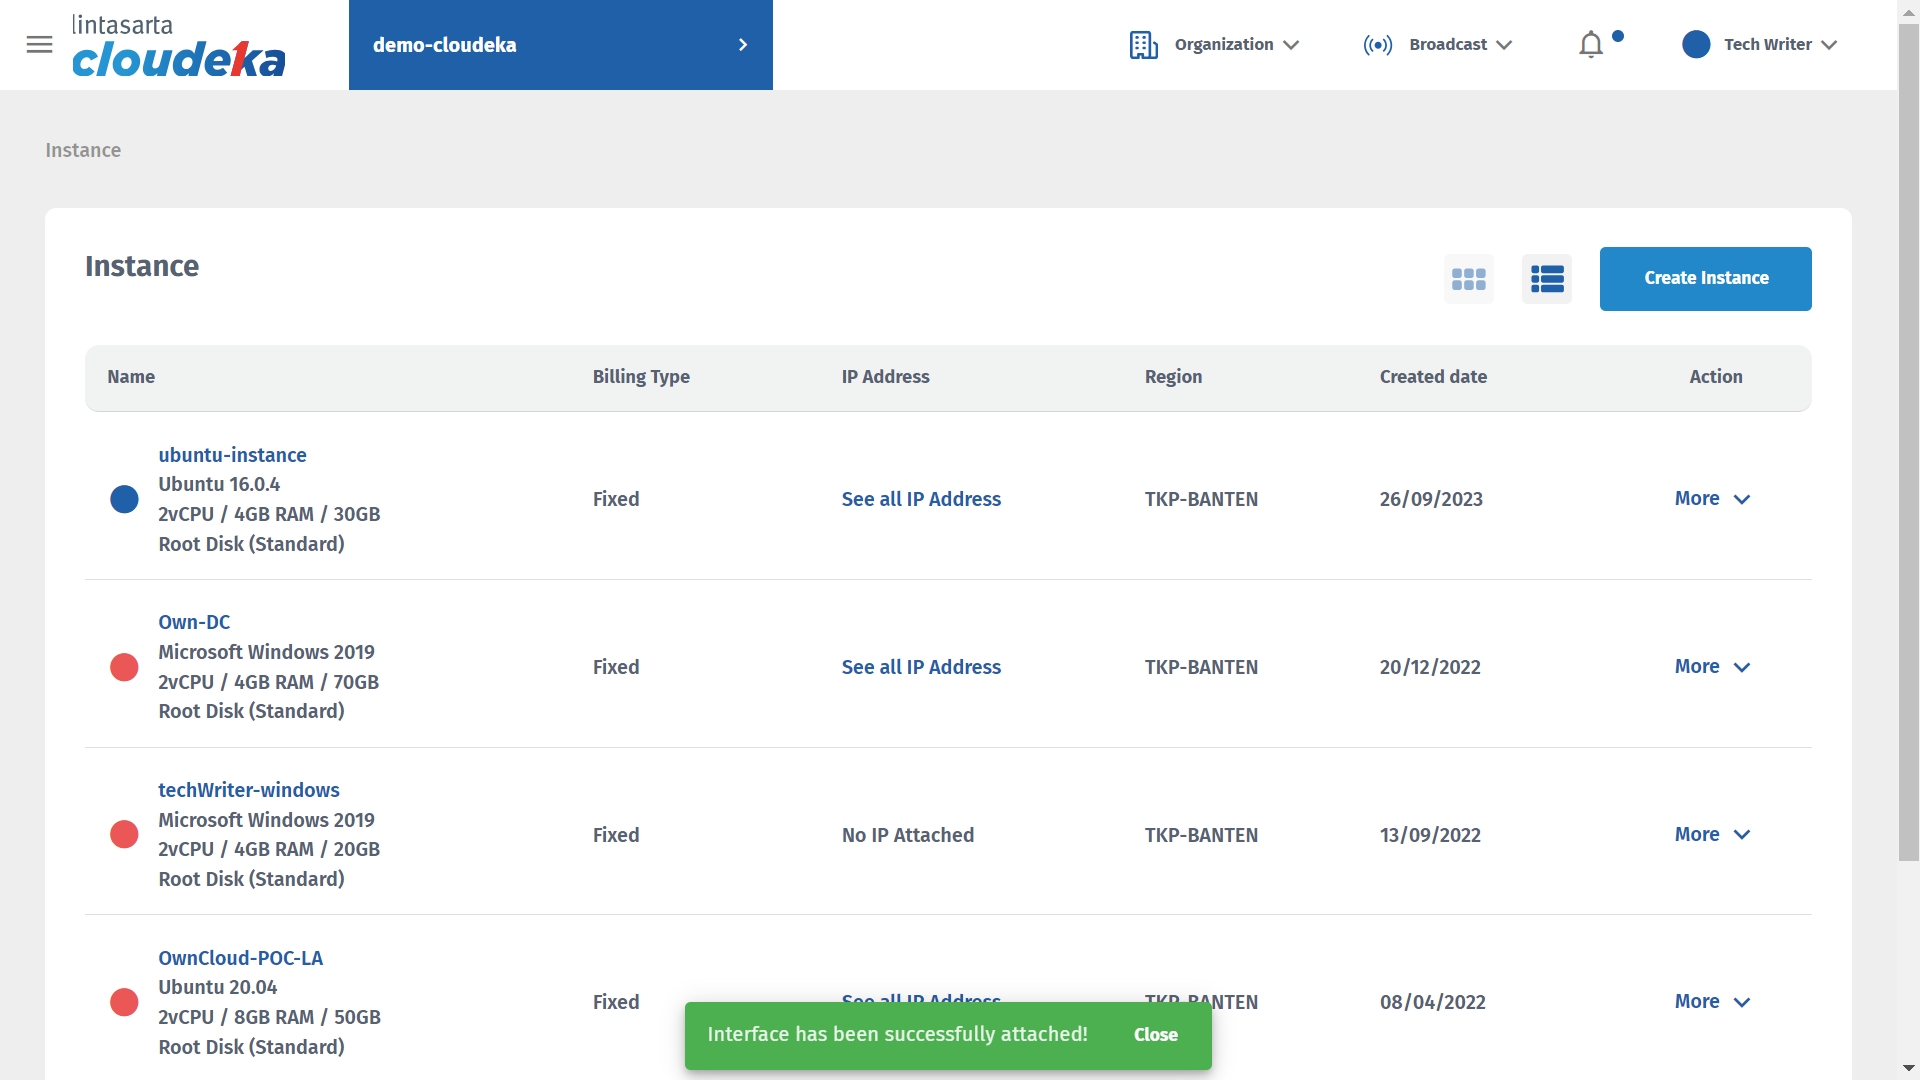The width and height of the screenshot is (1920, 1080).
Task: Click ubuntu-instance blue status indicator
Action: (x=124, y=499)
